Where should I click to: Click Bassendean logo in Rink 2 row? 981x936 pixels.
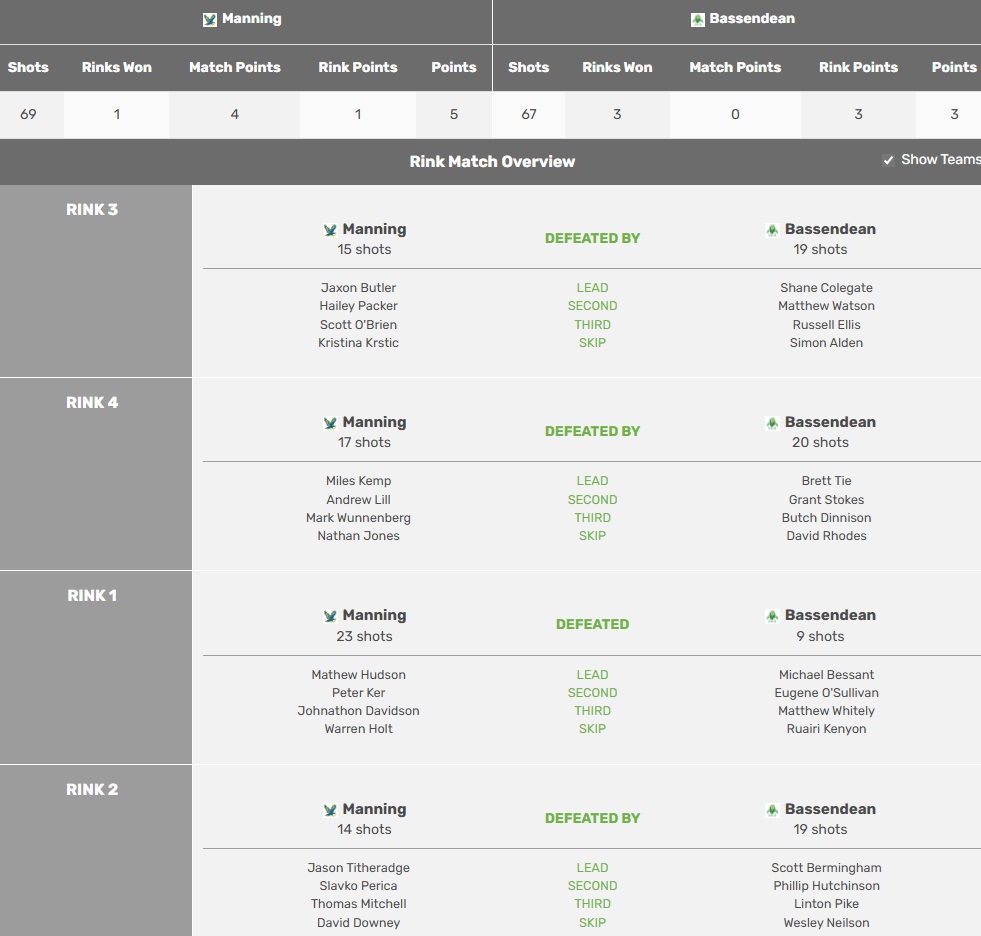772,810
